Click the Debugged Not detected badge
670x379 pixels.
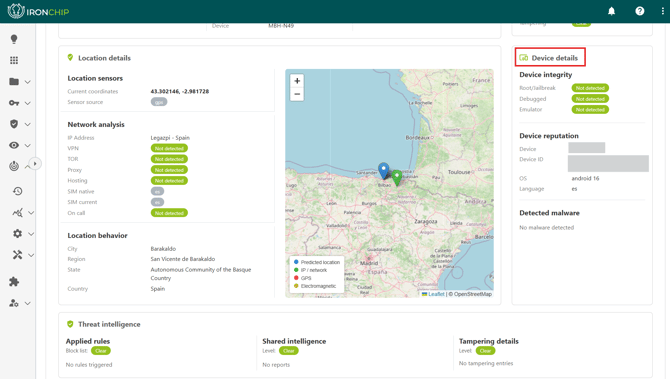point(590,99)
